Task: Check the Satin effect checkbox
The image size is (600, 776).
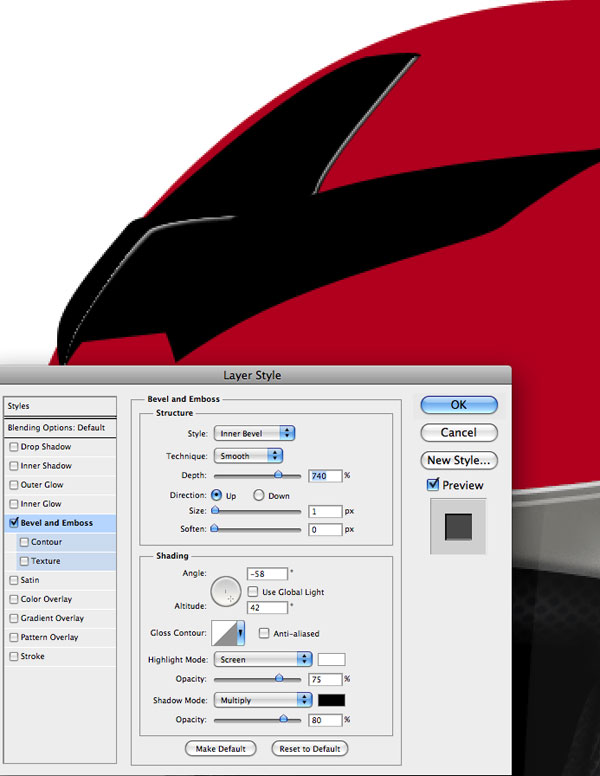Action: click(14, 581)
